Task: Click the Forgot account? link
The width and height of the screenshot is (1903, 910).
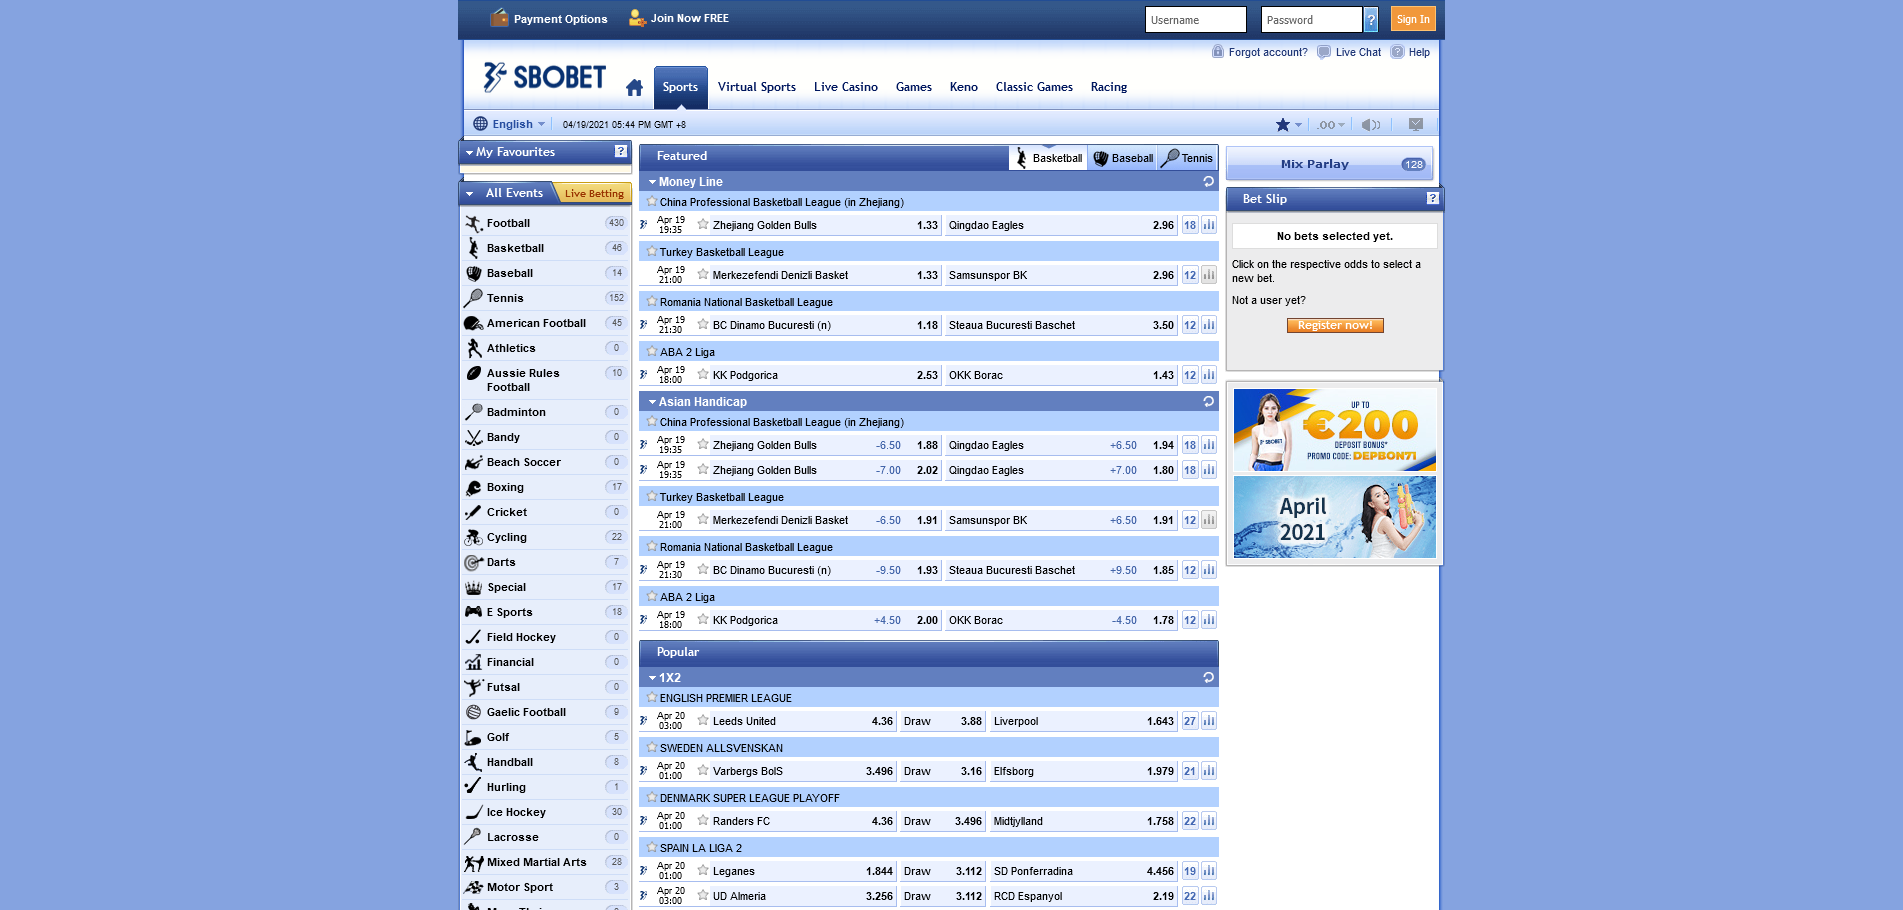Action: (x=1268, y=52)
